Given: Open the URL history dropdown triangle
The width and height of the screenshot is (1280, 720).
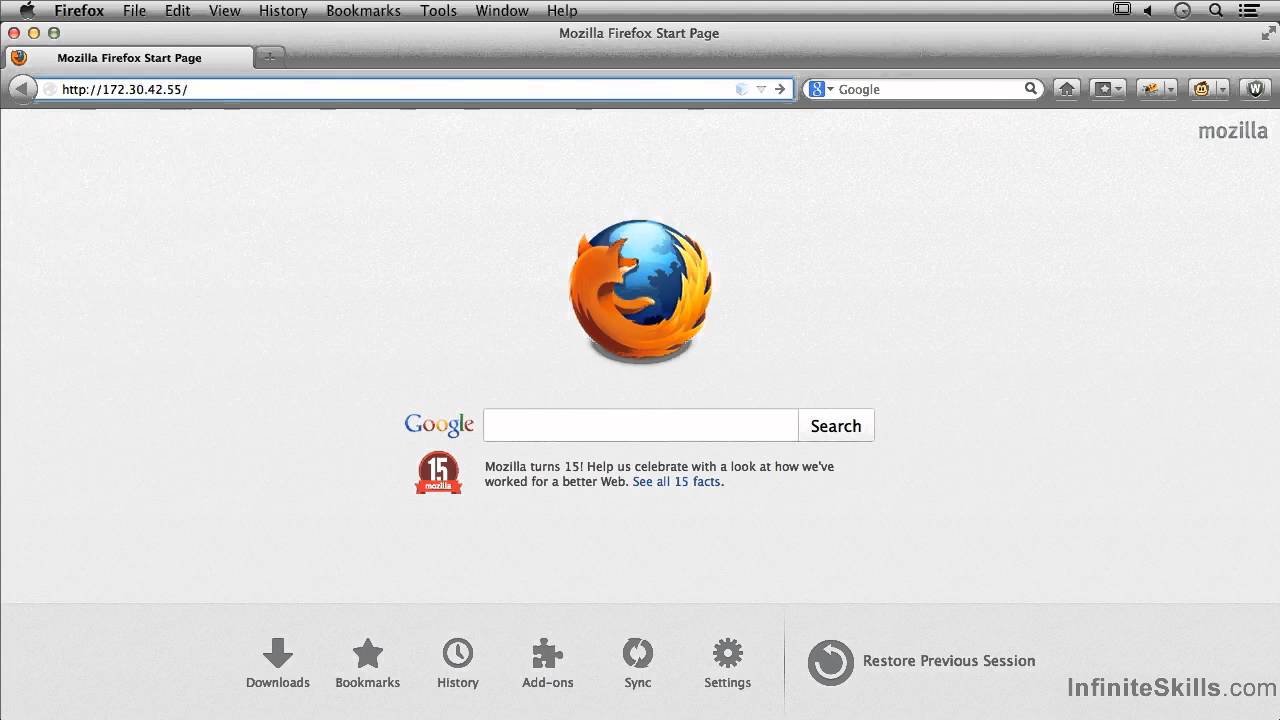Looking at the screenshot, I should (x=761, y=89).
